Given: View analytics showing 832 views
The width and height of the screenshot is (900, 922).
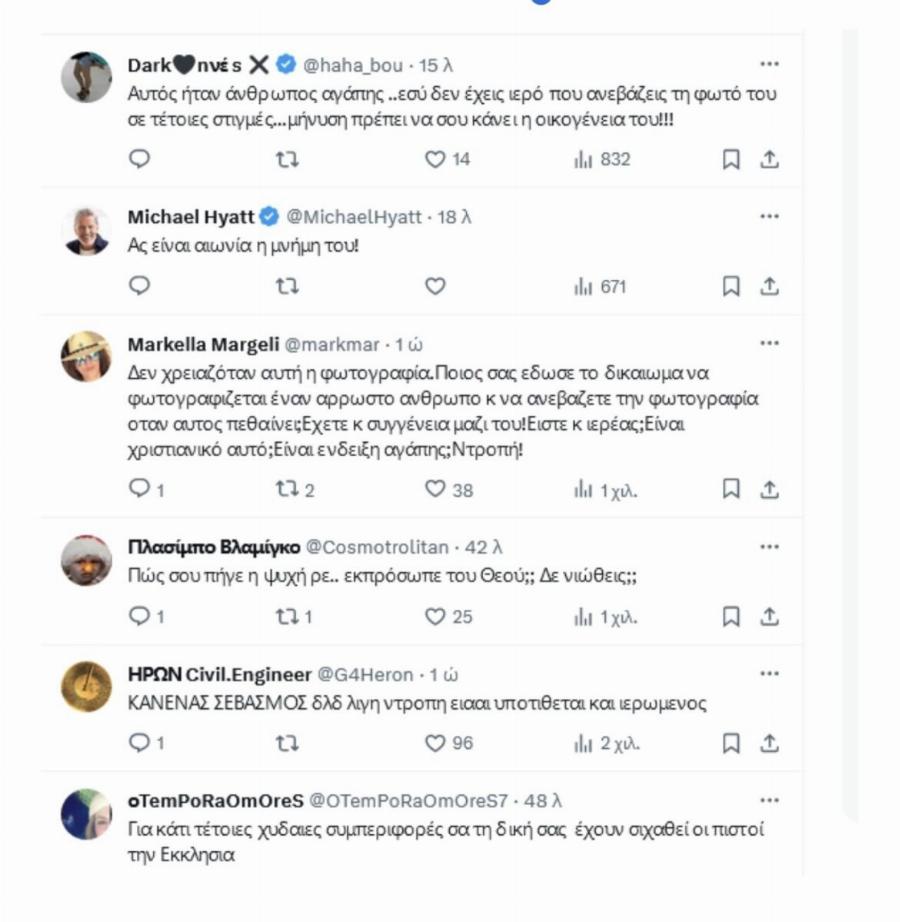Looking at the screenshot, I should [602, 159].
